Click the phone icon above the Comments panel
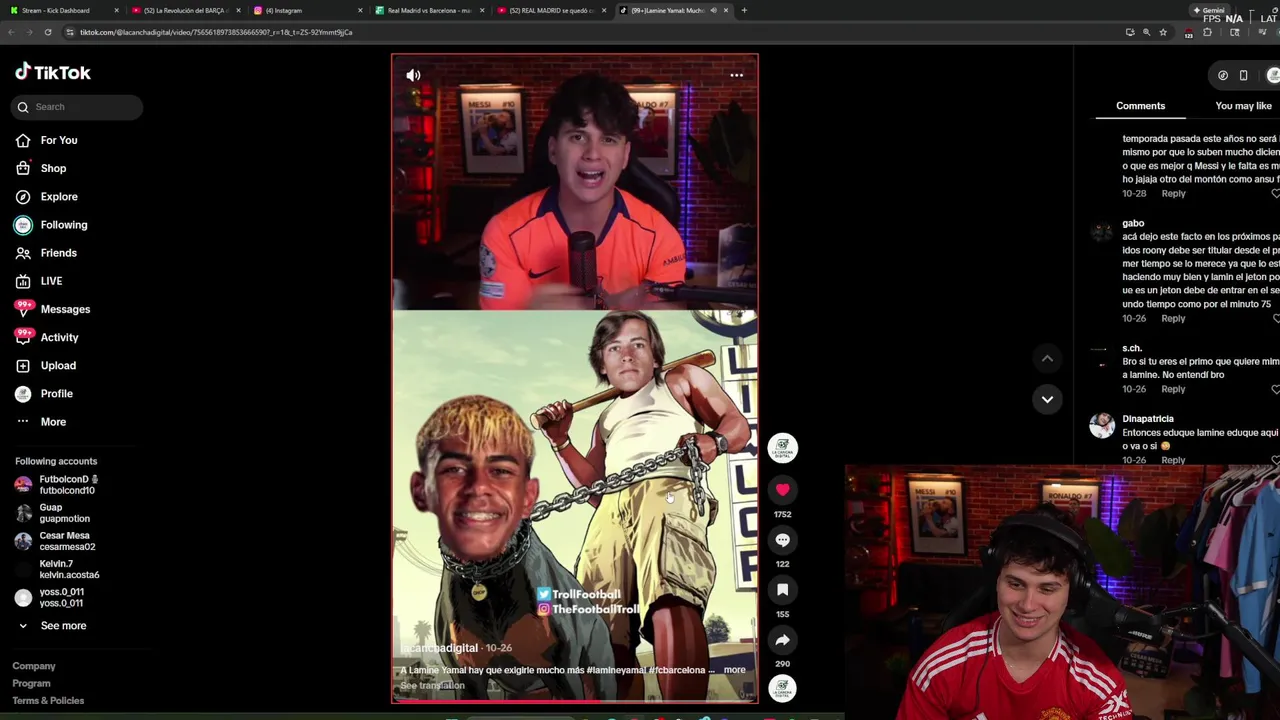Viewport: 1280px width, 720px height. pos(1243,76)
